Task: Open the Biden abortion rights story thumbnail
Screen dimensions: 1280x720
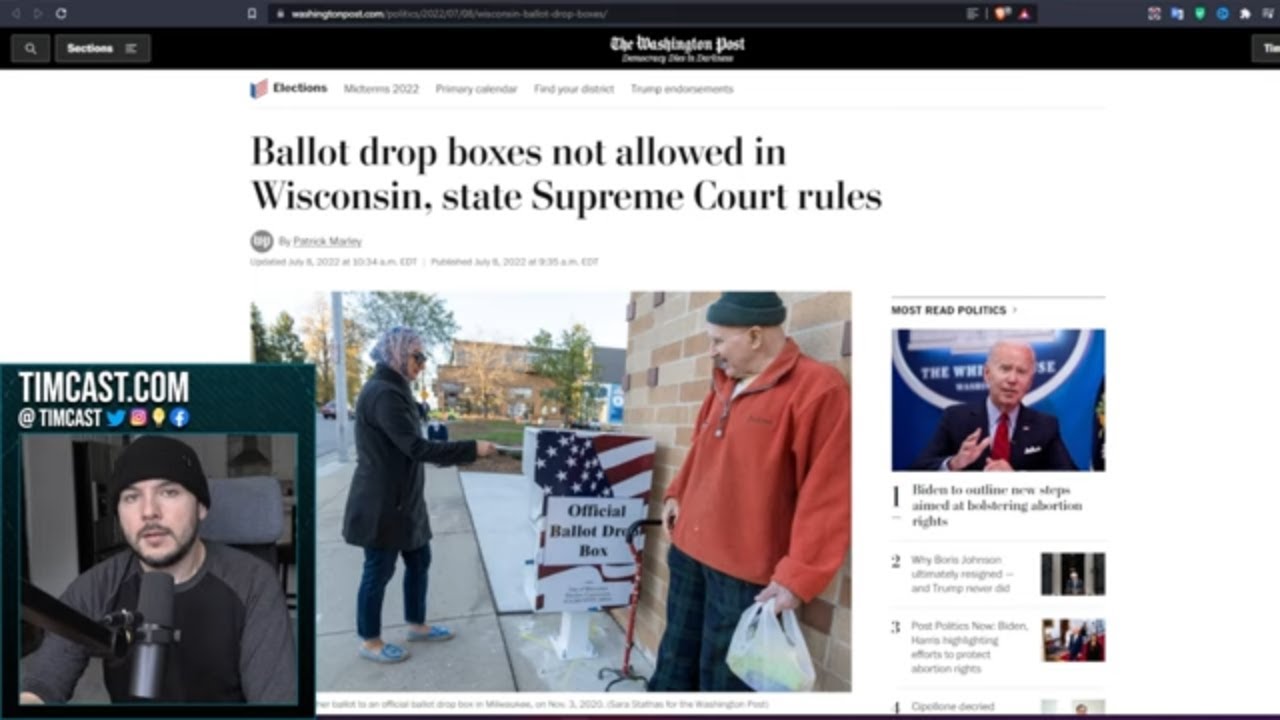Action: [x=998, y=400]
